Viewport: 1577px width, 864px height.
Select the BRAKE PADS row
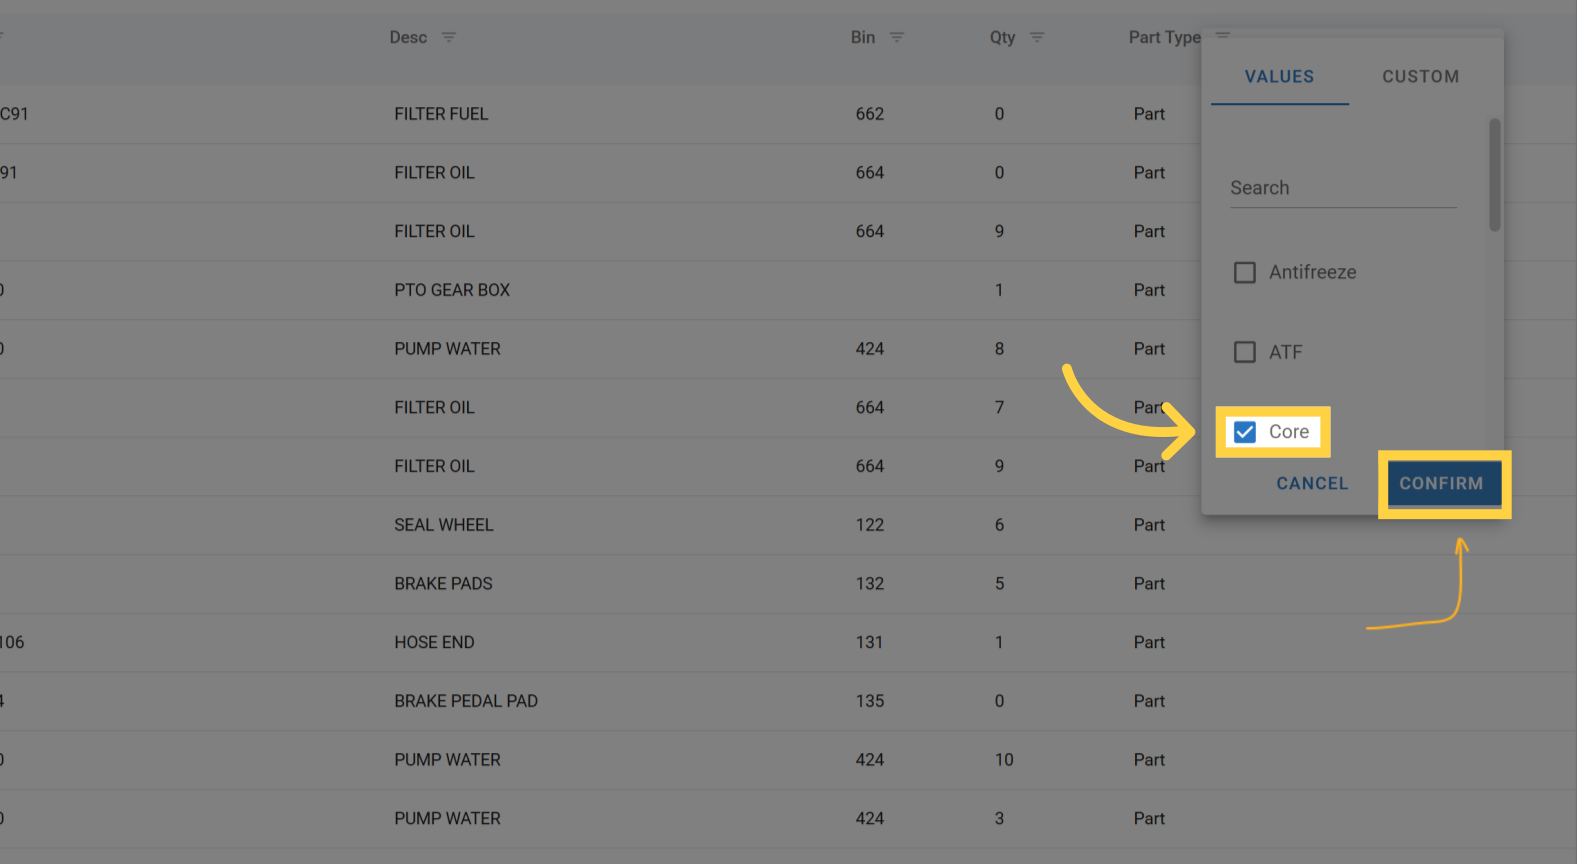(x=443, y=584)
